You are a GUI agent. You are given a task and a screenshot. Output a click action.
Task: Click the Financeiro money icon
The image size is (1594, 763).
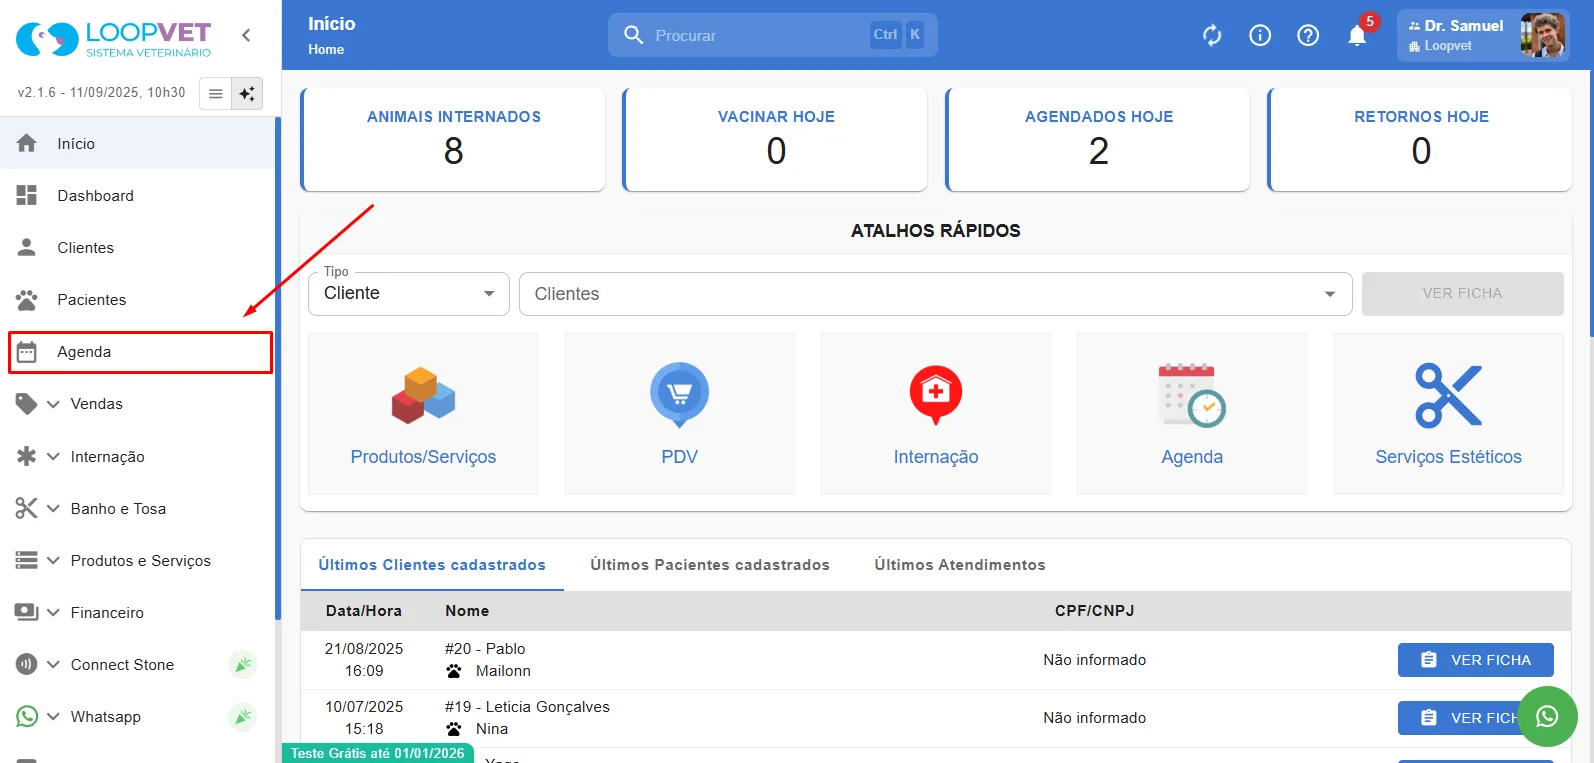point(27,612)
